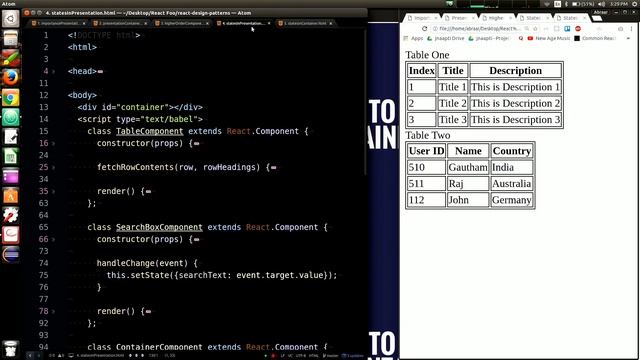640x360 pixels.
Task: Click the TableComponent class name in code
Action: [x=149, y=131]
